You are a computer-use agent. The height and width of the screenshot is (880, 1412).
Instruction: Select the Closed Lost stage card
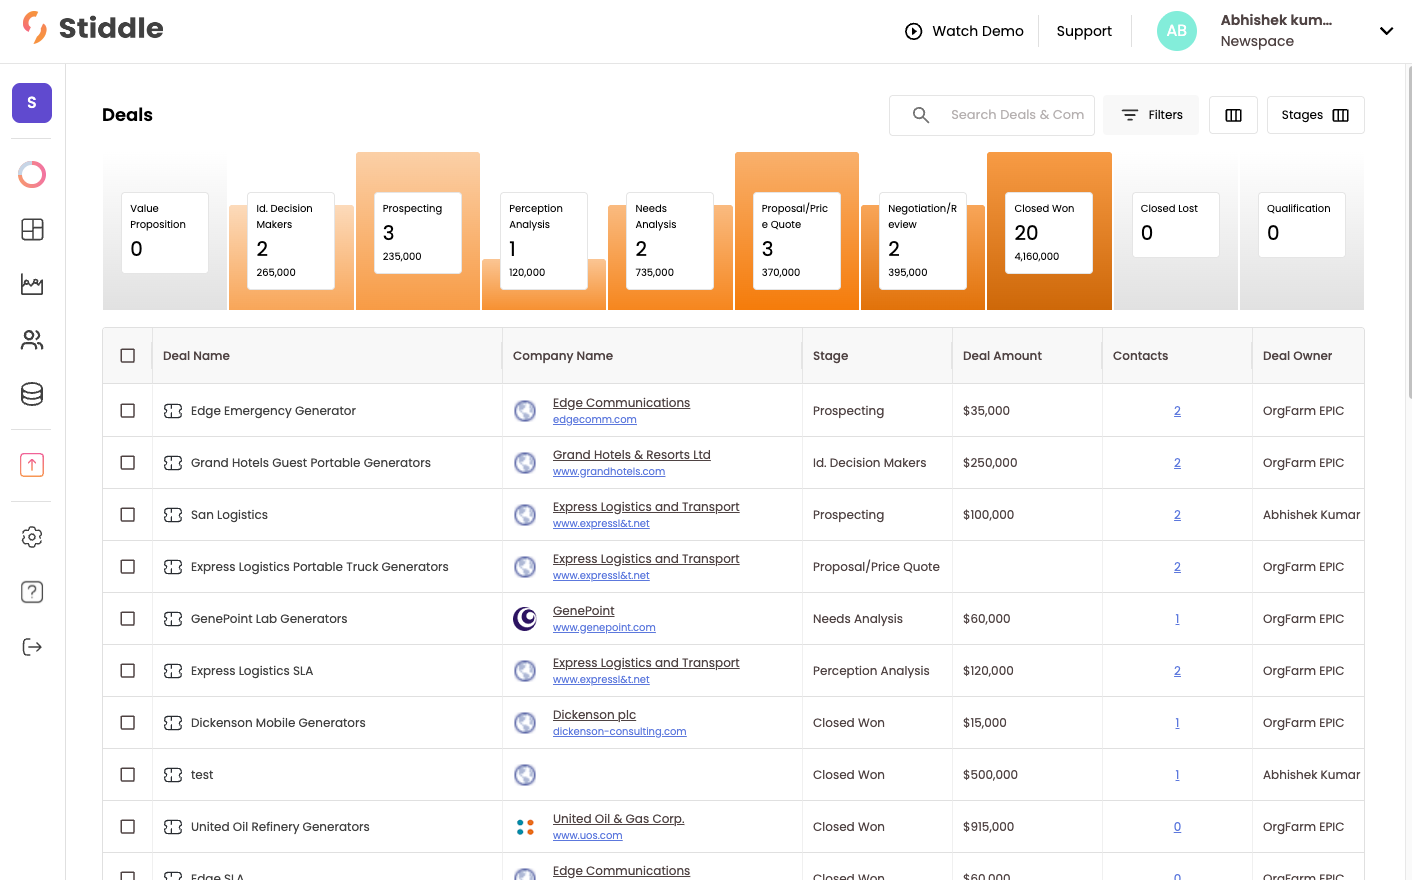[1176, 225]
